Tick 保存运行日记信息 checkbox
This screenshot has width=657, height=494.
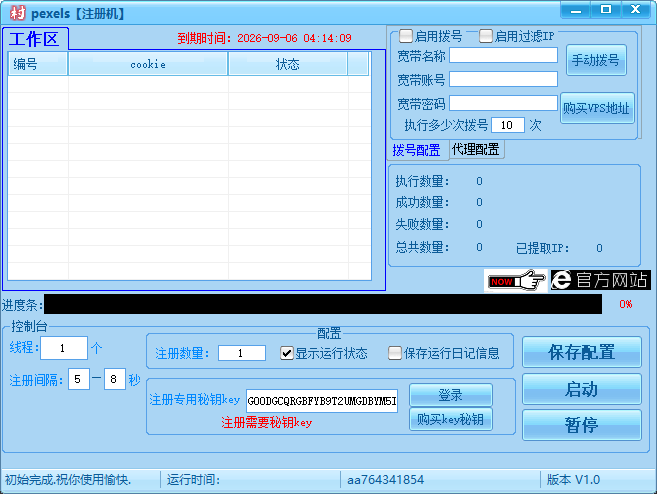coord(394,353)
